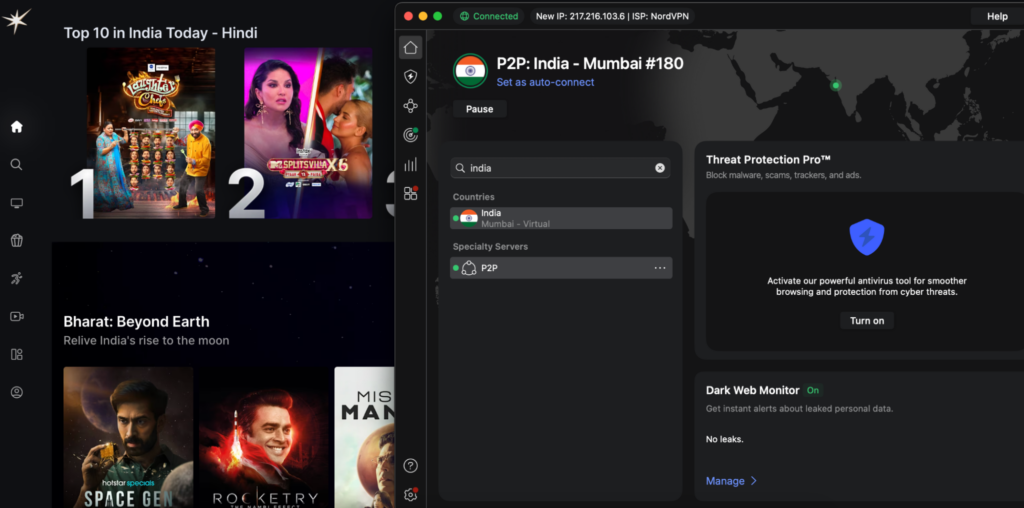The height and width of the screenshot is (508, 1024).
Task: Open the Space Gen poster
Action: pos(129,437)
